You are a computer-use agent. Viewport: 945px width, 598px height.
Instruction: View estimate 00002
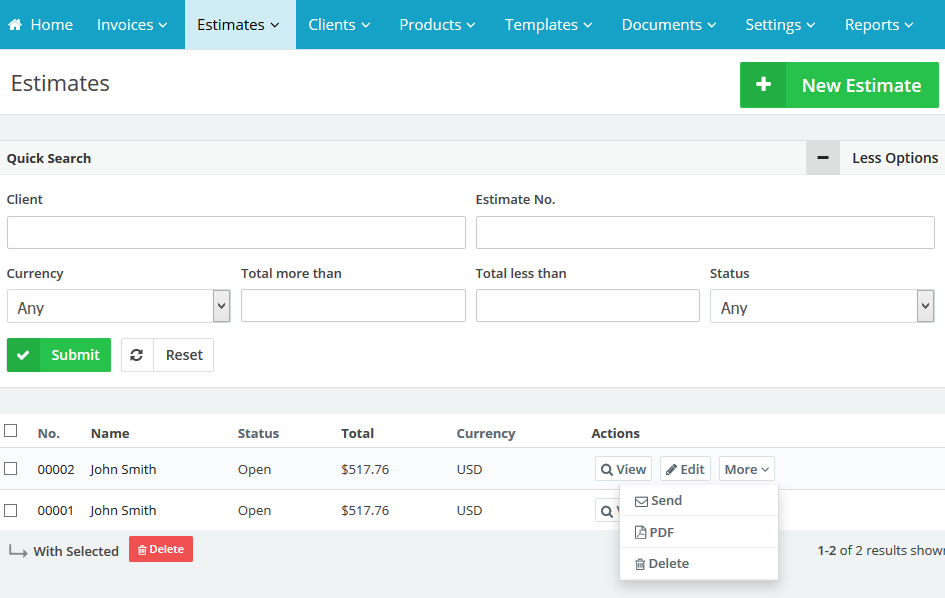(623, 469)
